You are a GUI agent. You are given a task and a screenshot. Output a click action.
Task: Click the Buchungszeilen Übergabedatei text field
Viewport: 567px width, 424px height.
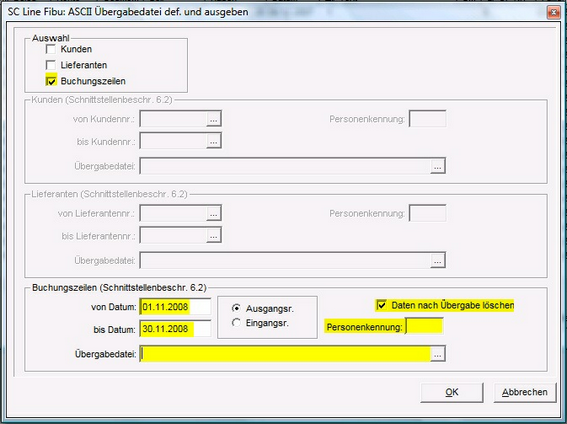click(x=285, y=354)
